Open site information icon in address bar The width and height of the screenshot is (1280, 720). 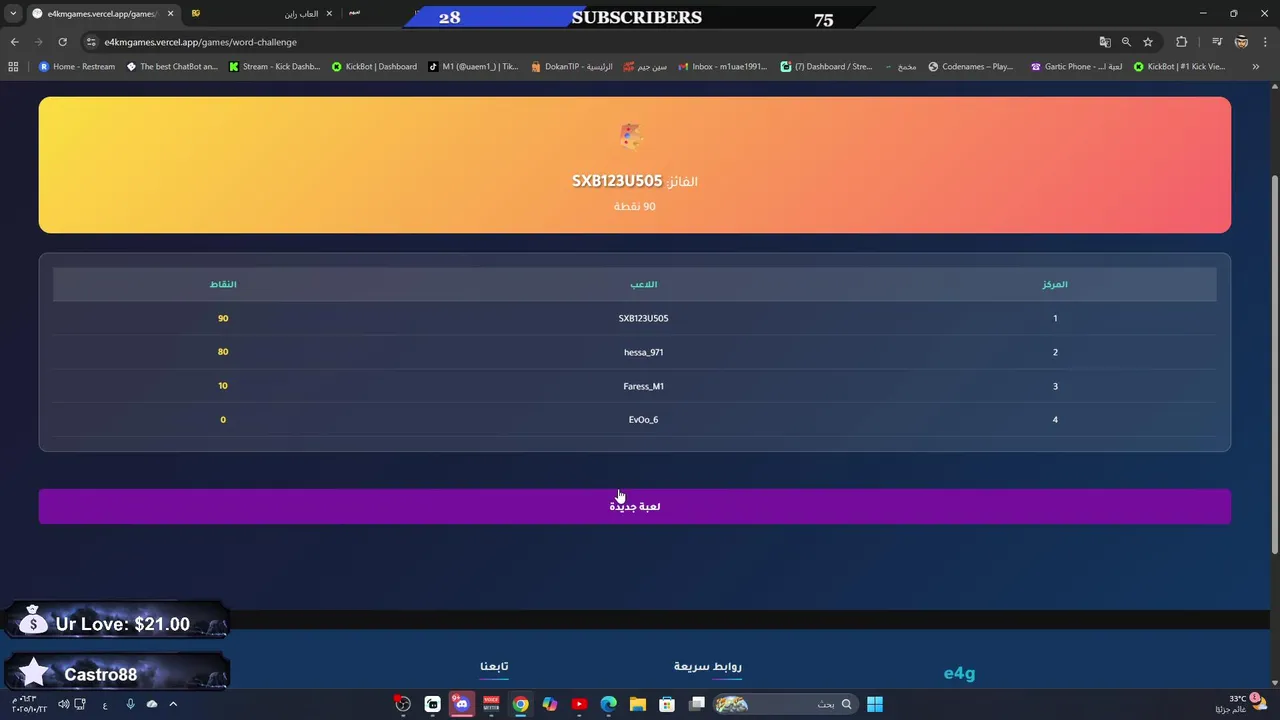click(x=91, y=42)
